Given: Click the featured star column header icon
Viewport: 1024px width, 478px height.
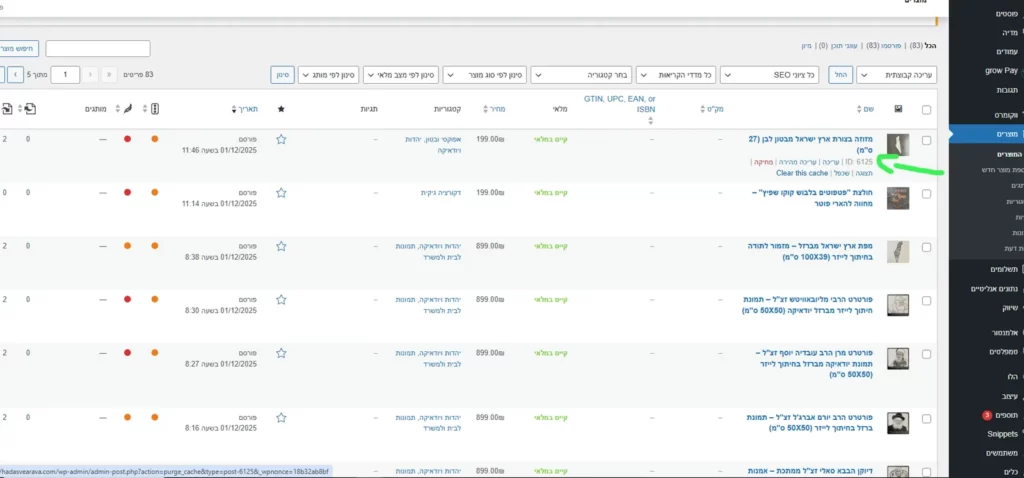Looking at the screenshot, I should [281, 109].
